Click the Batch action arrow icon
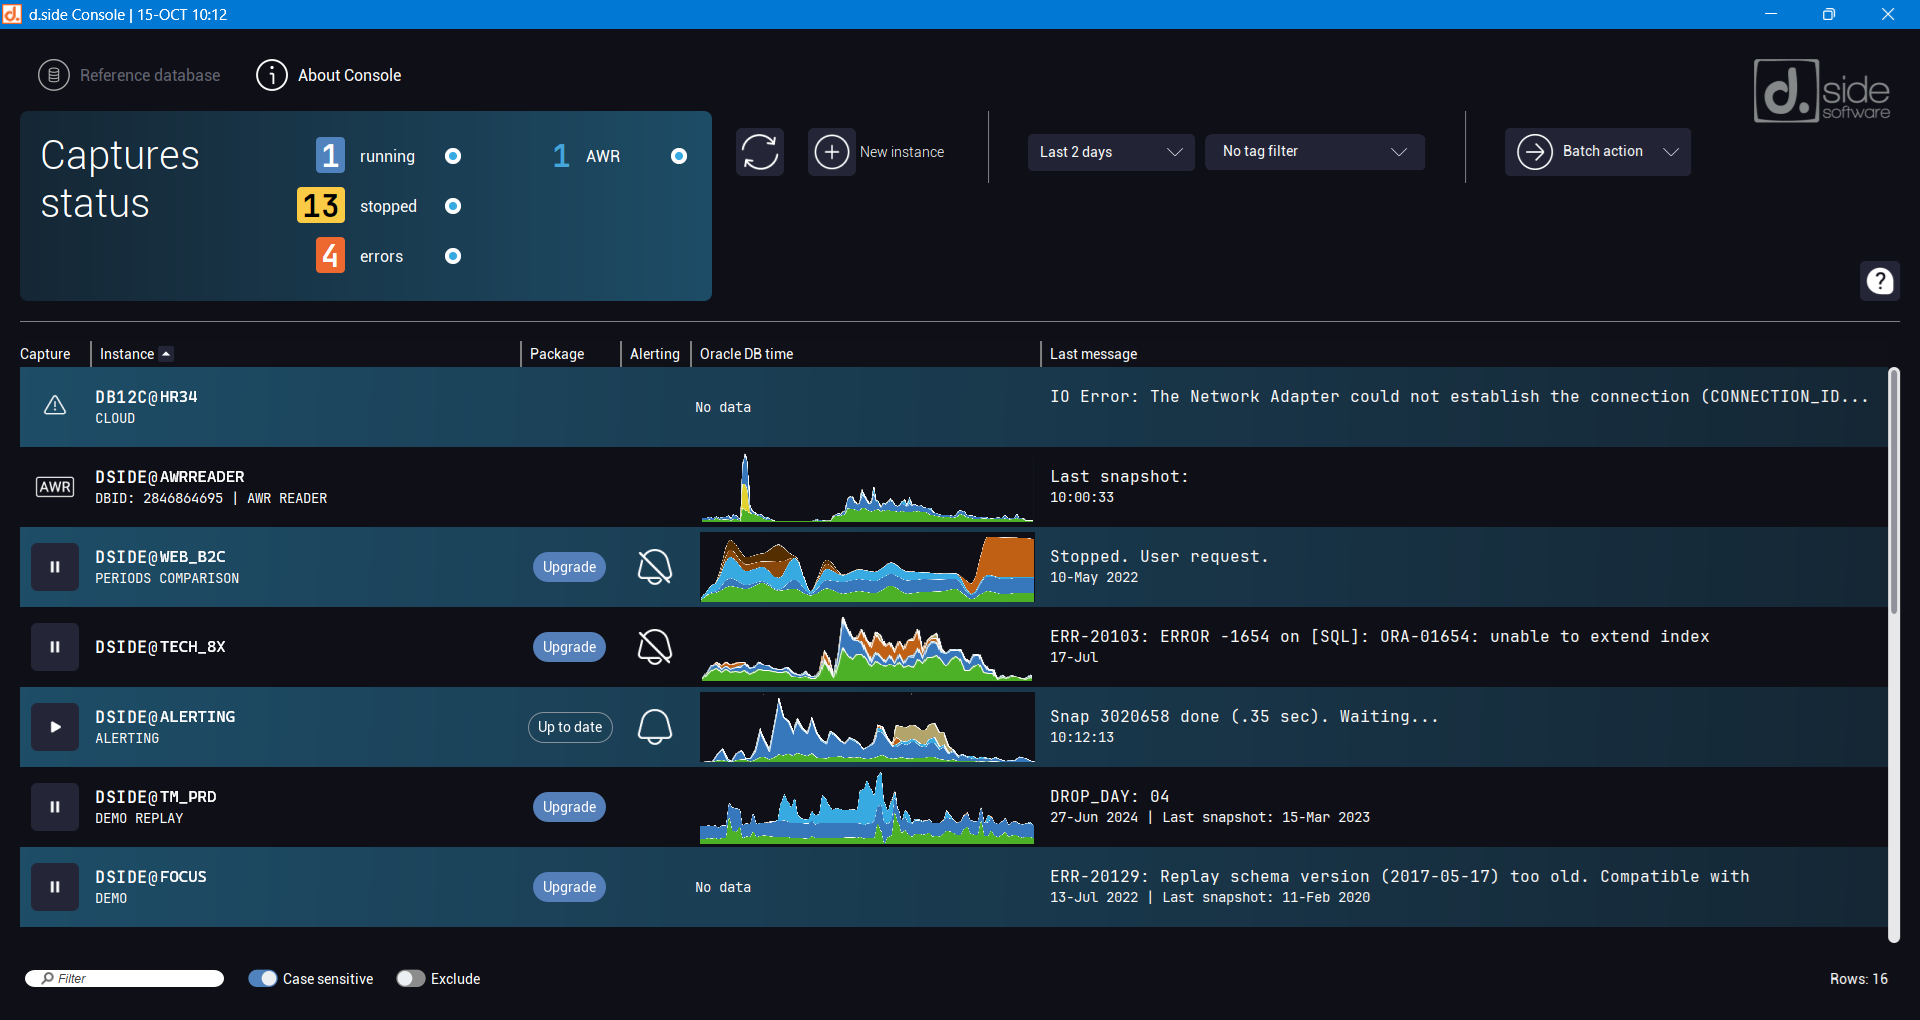 (1535, 152)
